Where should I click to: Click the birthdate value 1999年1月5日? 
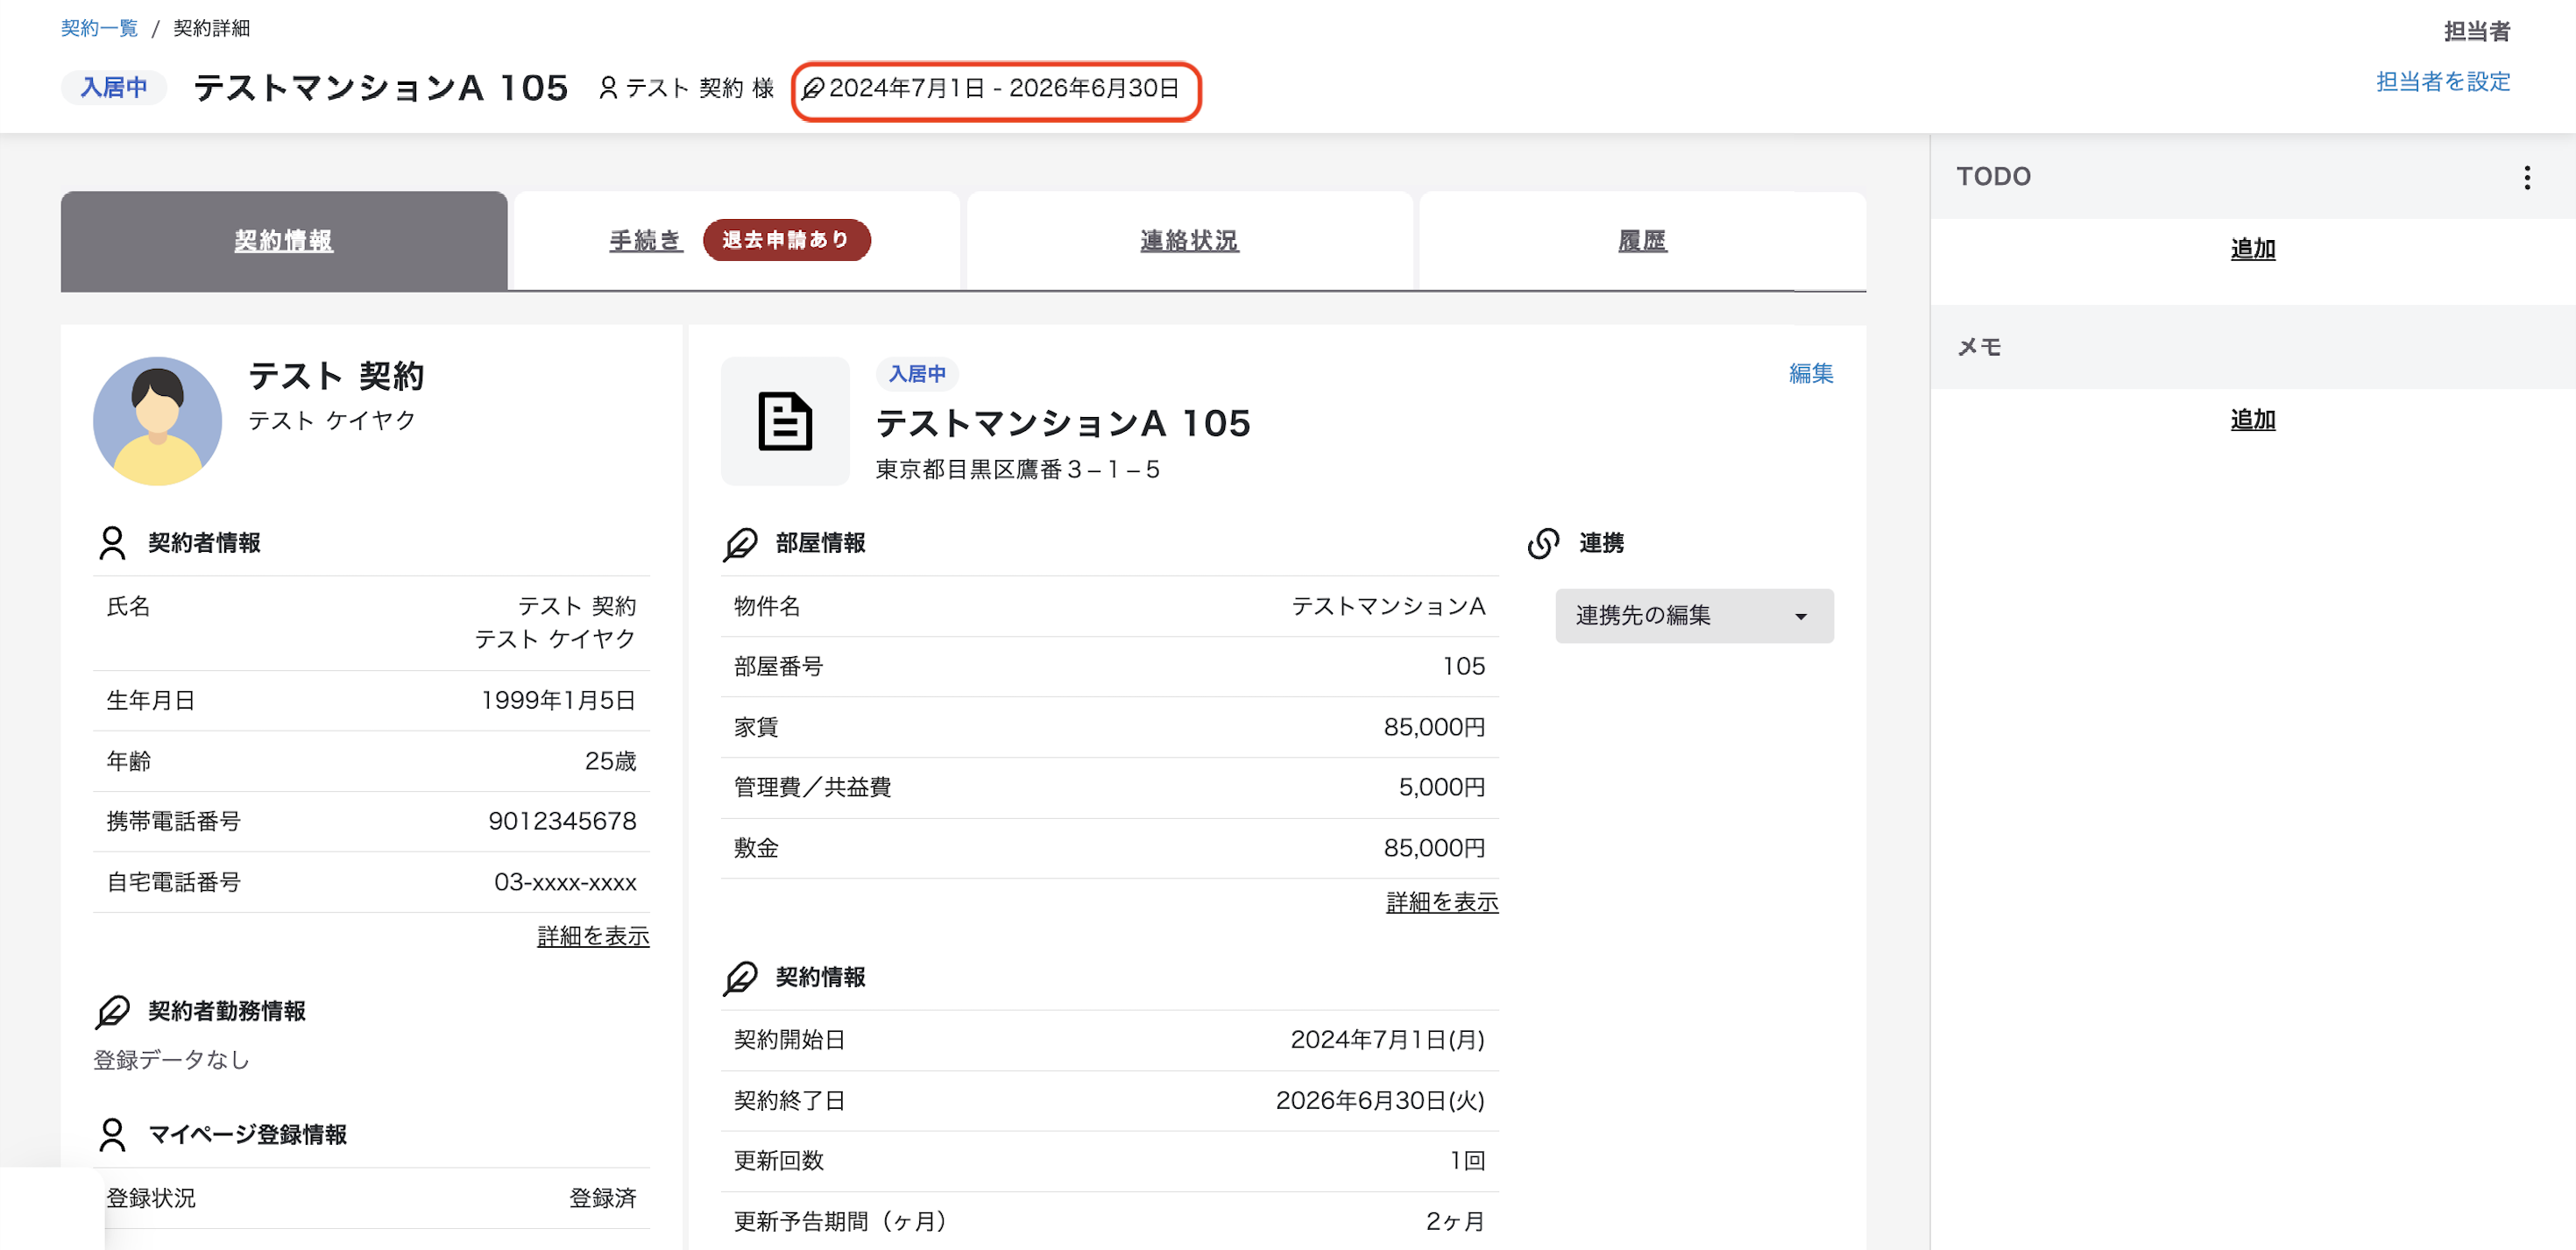558,700
